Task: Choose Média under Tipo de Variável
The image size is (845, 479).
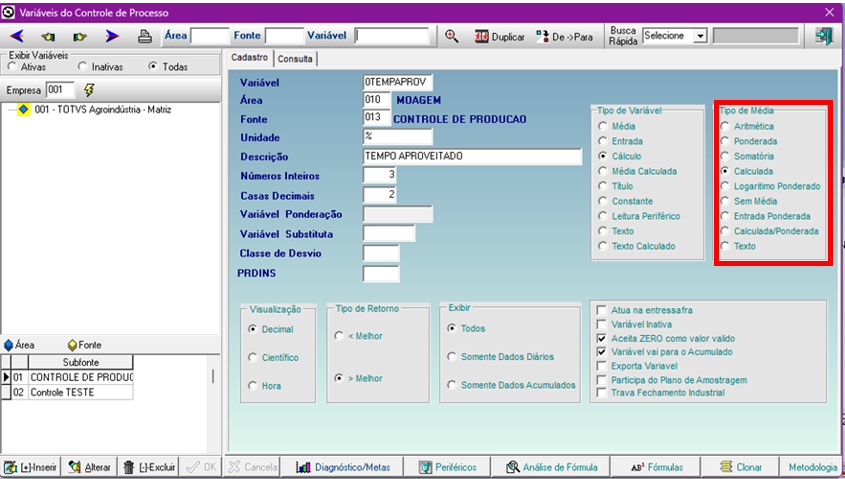Action: (602, 126)
